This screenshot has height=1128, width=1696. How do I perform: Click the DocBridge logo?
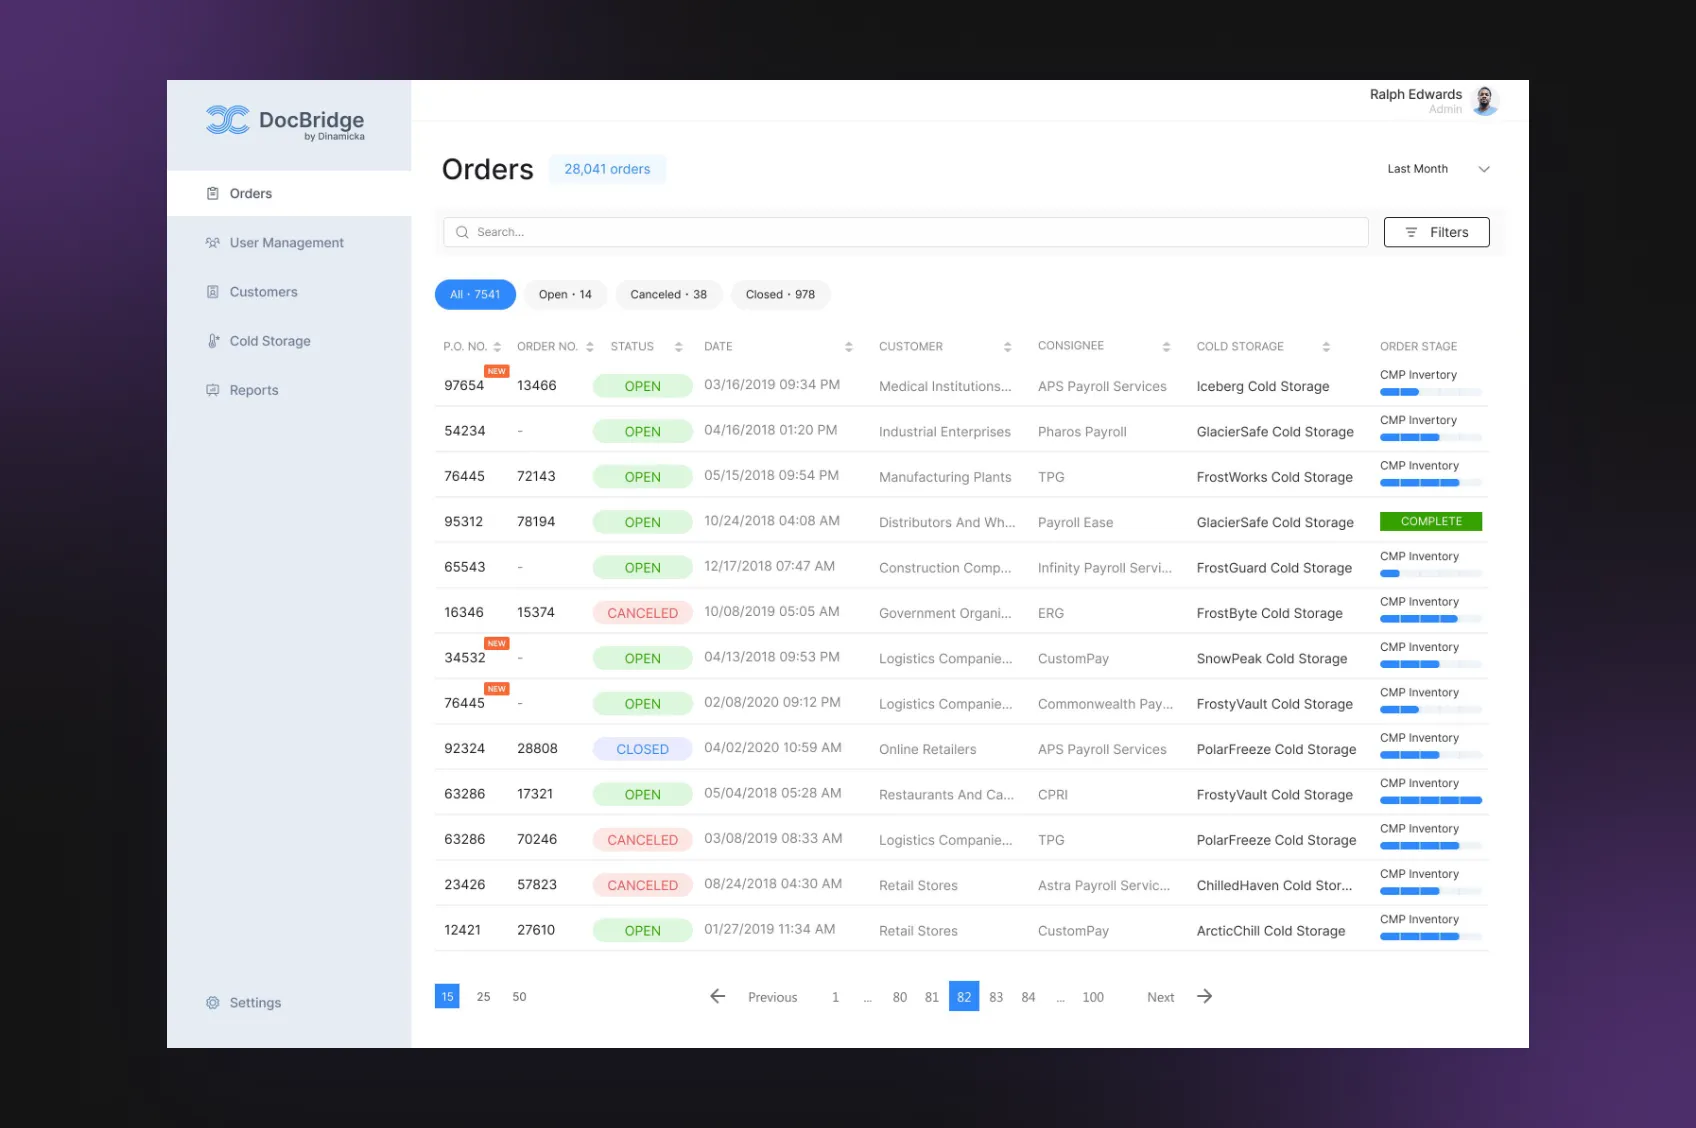point(285,122)
